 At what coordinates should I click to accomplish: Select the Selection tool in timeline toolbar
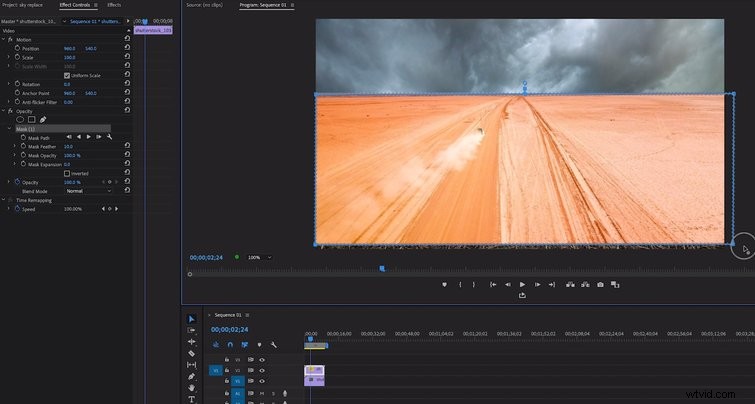pos(191,319)
